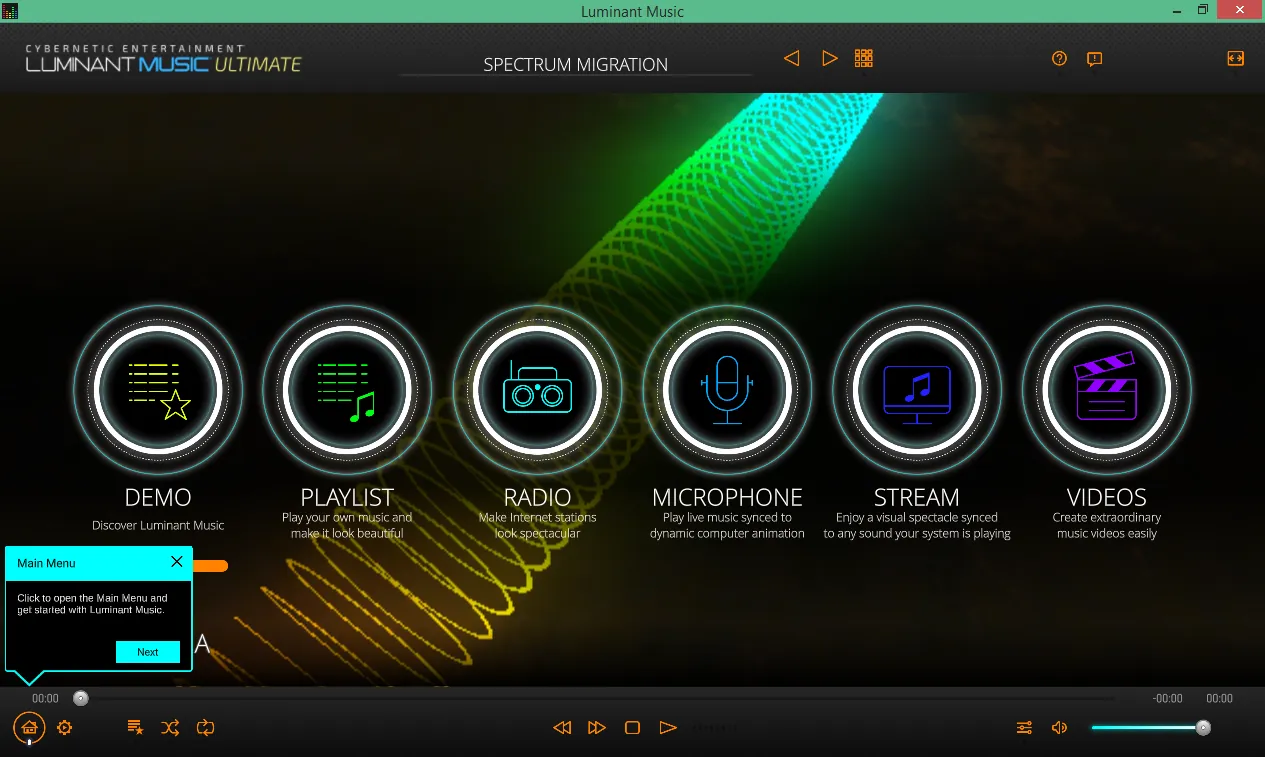Screen dimensions: 1265x757
Task: Rewind the current track
Action: tap(562, 728)
